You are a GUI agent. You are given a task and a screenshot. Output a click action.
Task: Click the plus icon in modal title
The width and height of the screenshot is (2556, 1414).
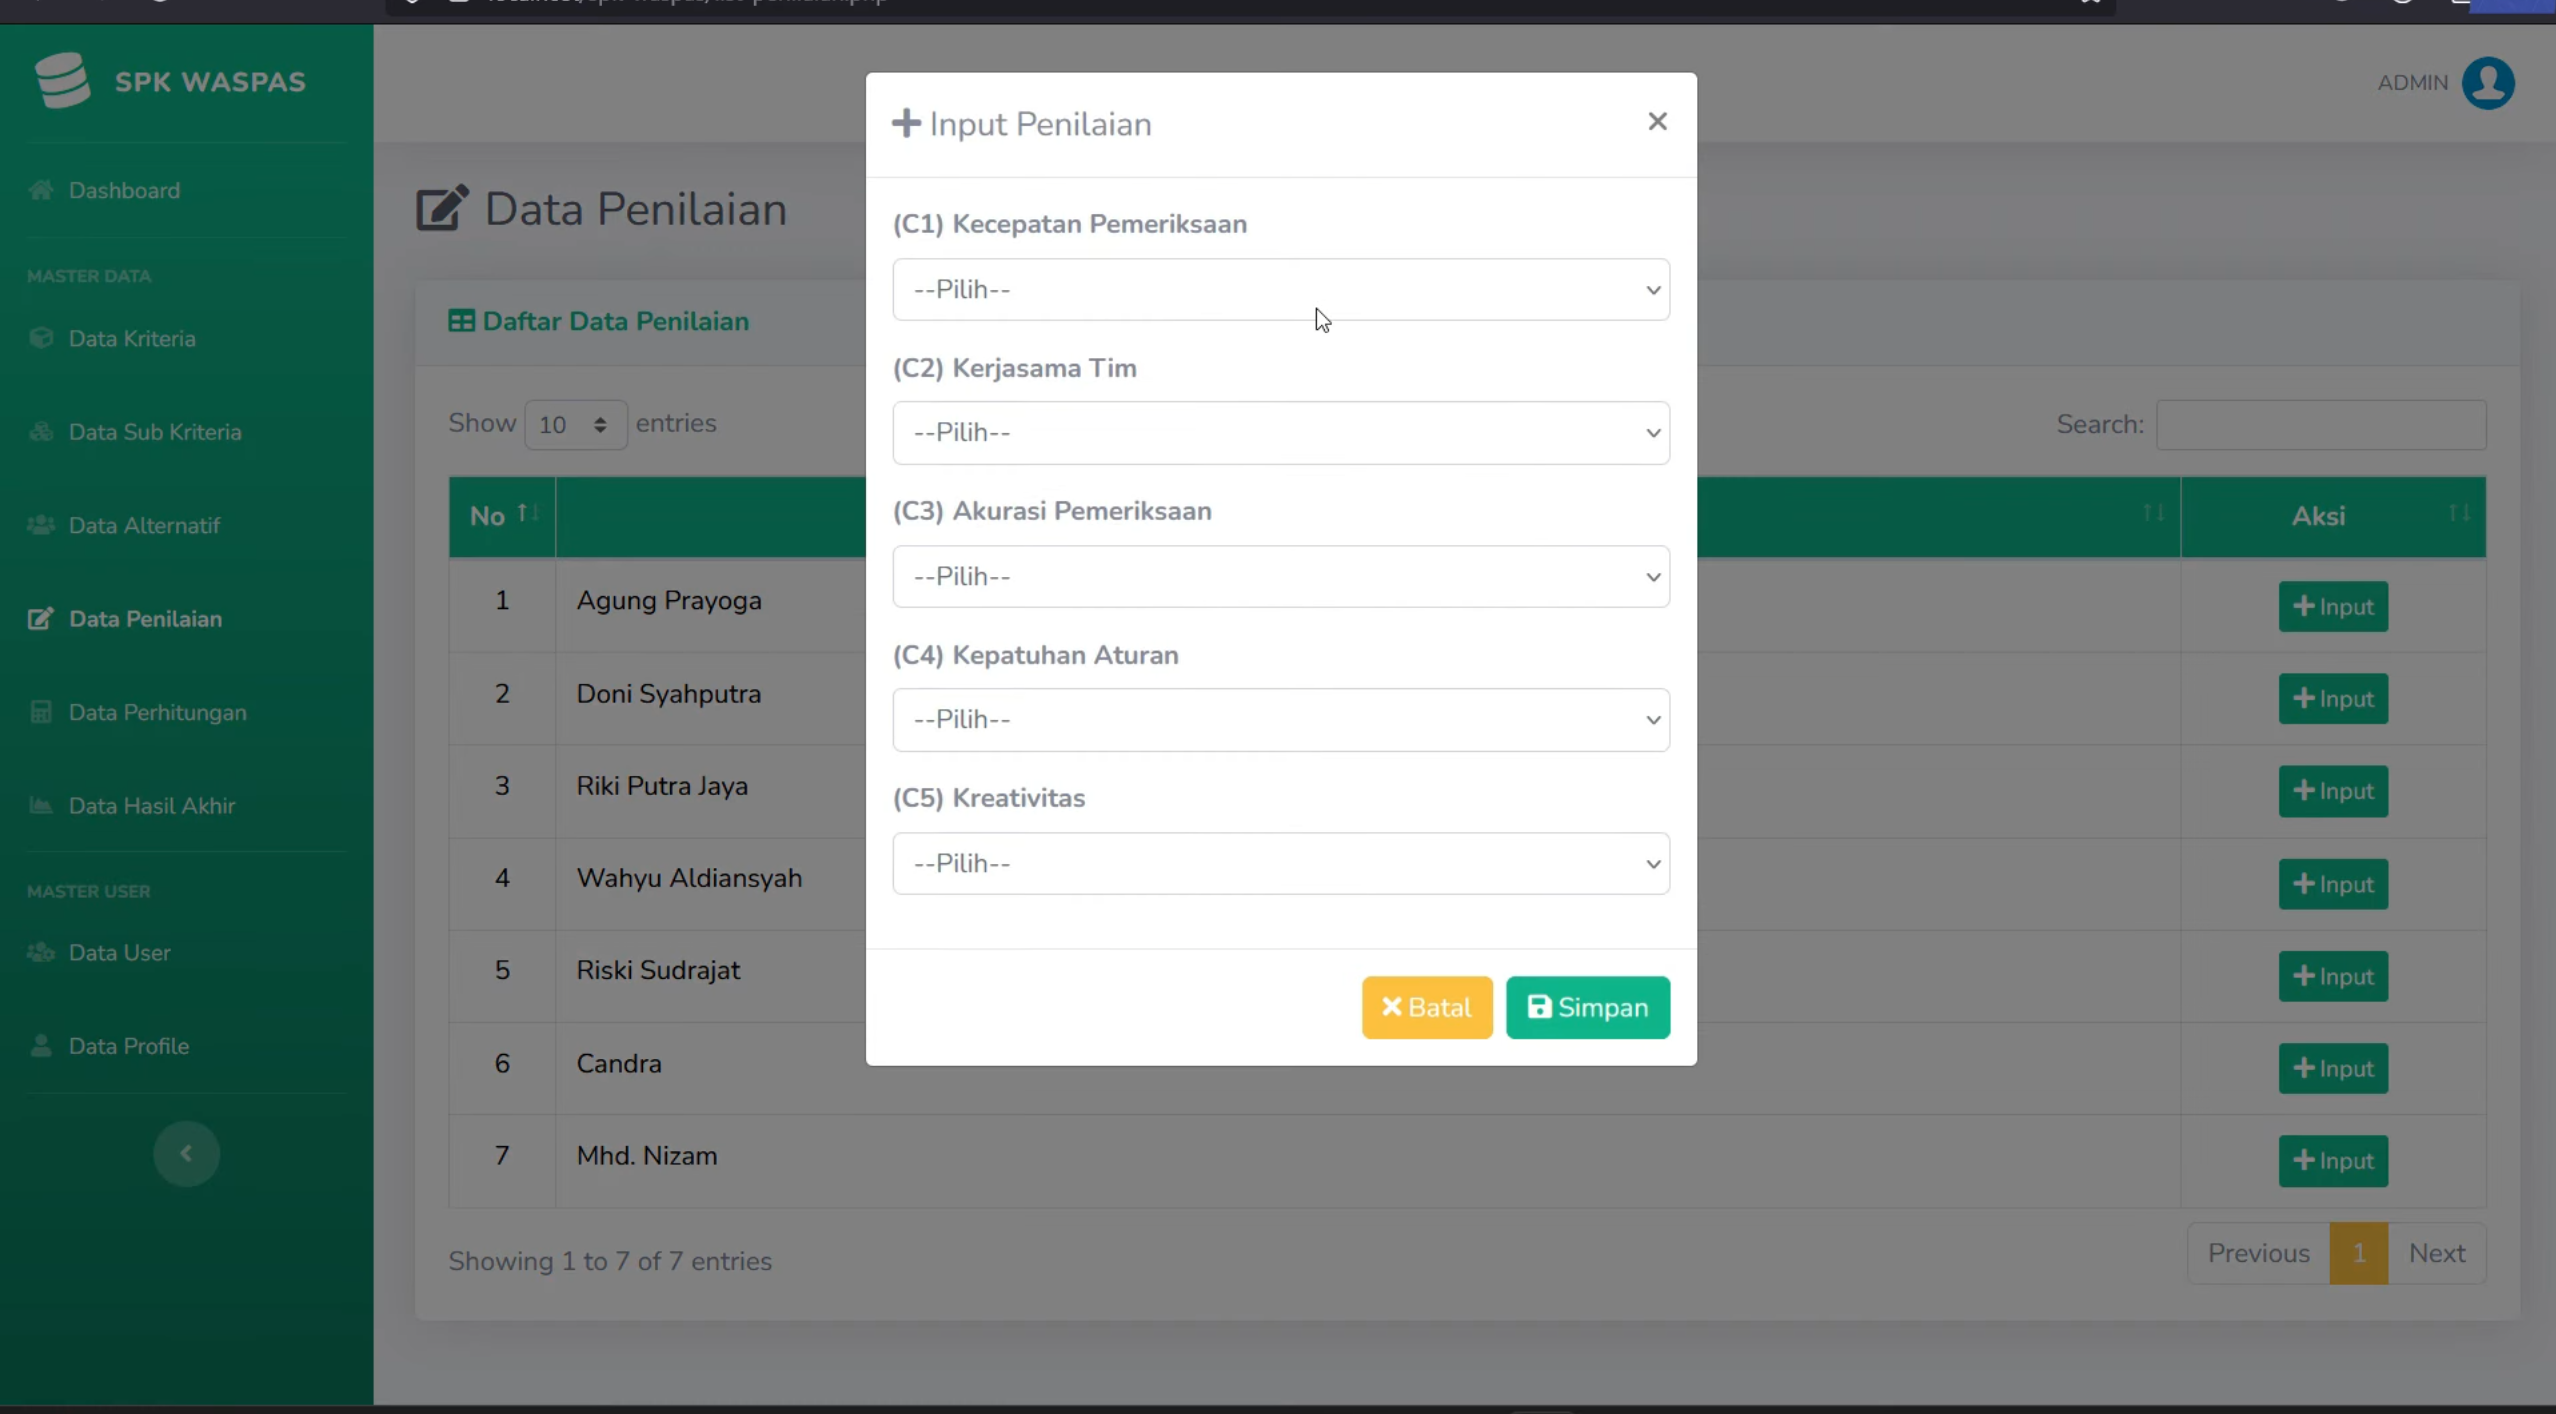[906, 123]
